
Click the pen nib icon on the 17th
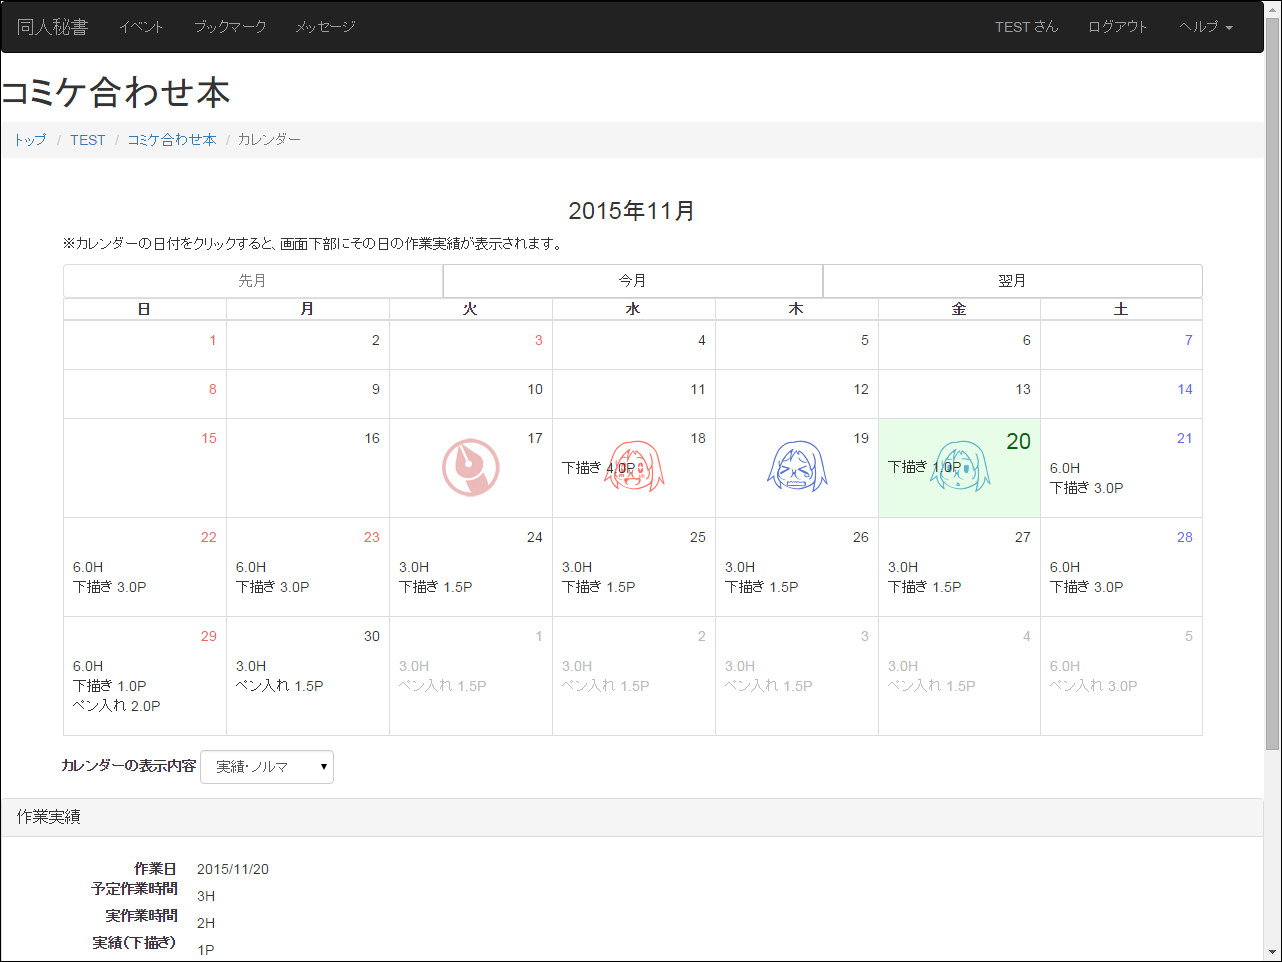471,467
